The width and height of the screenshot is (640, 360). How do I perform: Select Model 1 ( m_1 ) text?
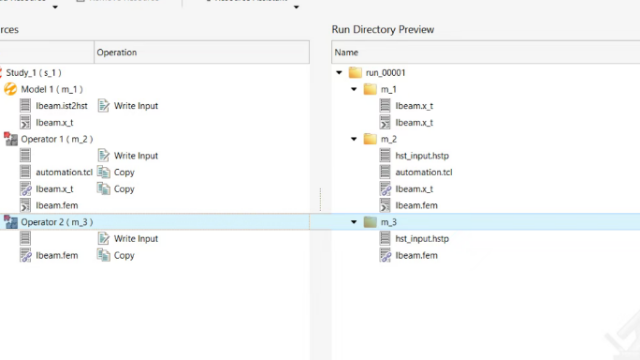(x=52, y=89)
